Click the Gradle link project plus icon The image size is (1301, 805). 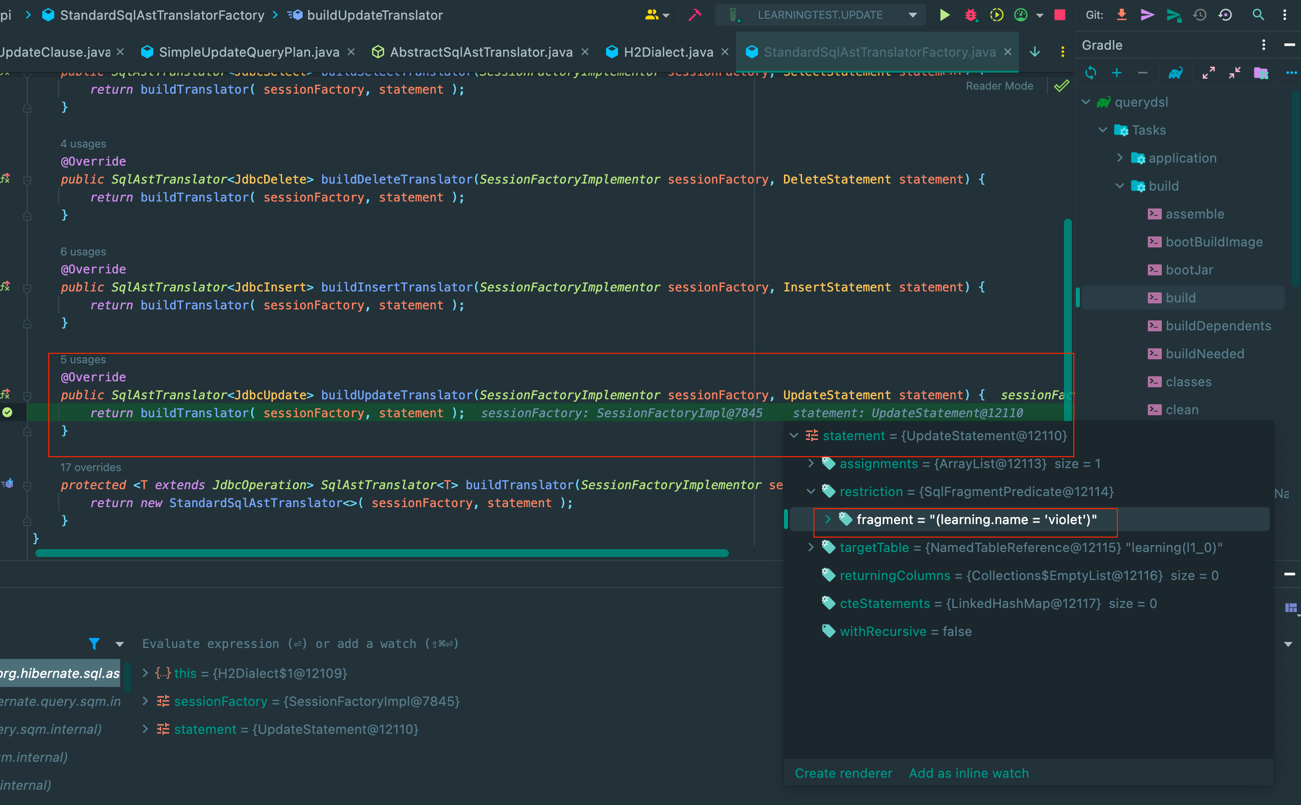coord(1117,73)
